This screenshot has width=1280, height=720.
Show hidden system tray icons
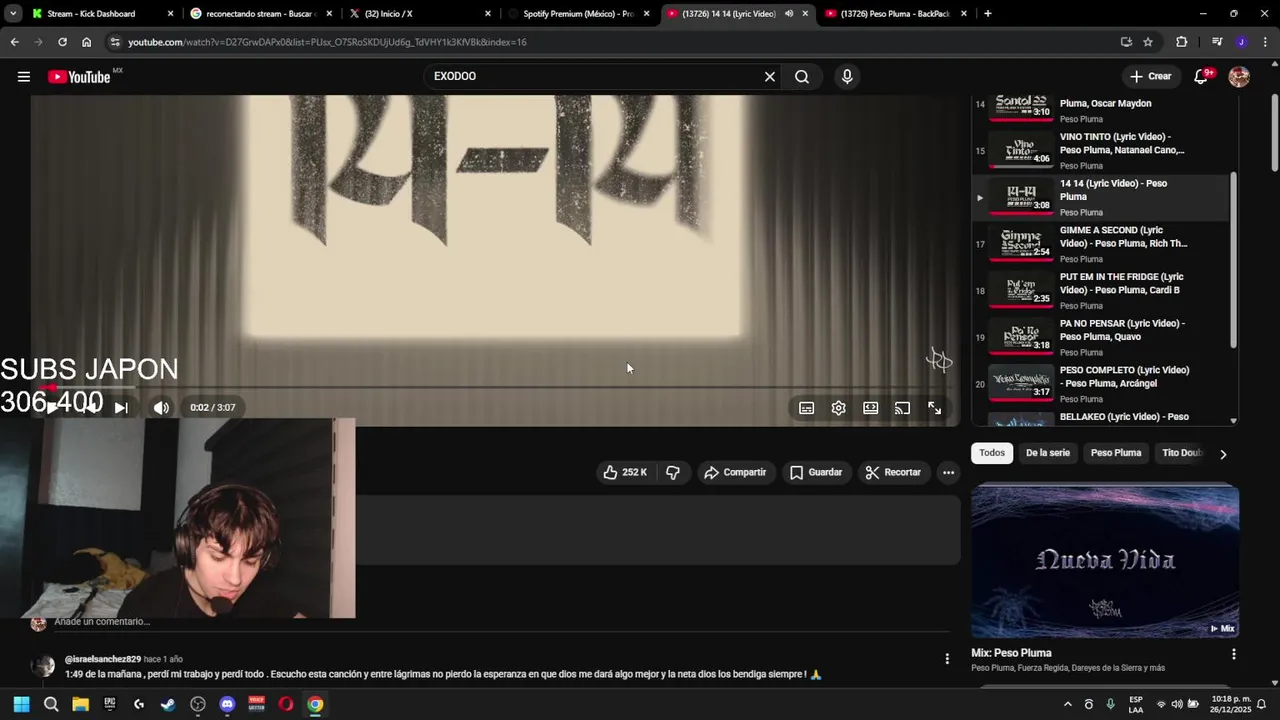1067,704
